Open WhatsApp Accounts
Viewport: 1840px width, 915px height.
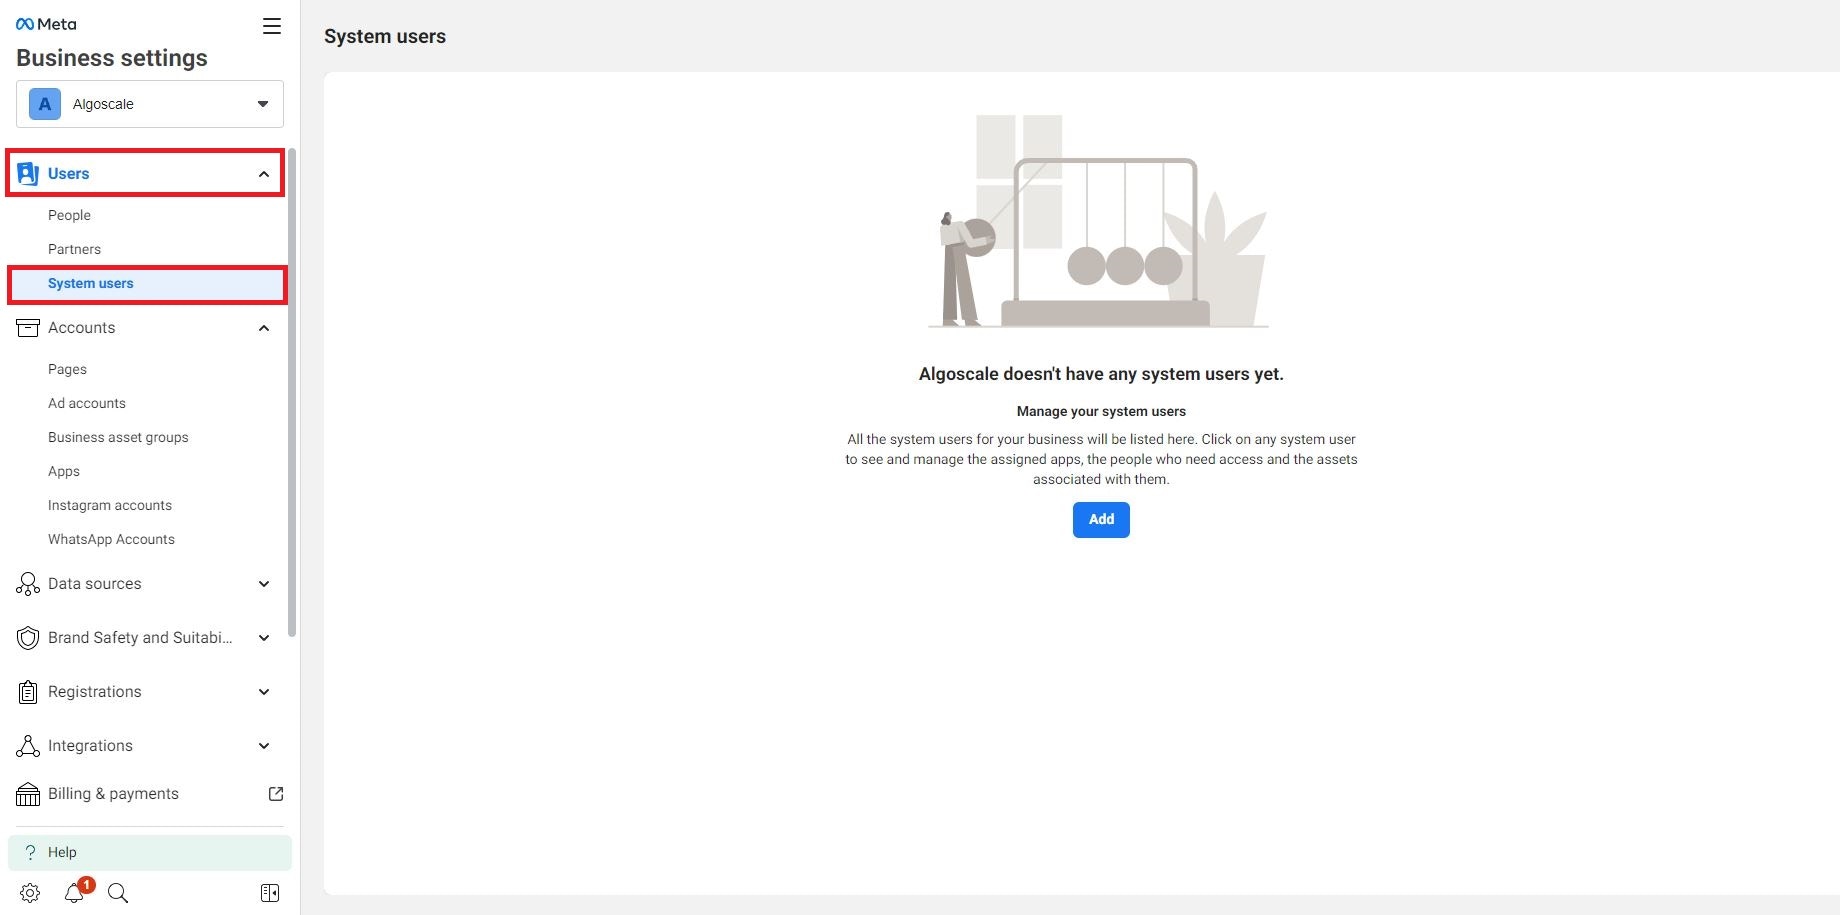(111, 539)
